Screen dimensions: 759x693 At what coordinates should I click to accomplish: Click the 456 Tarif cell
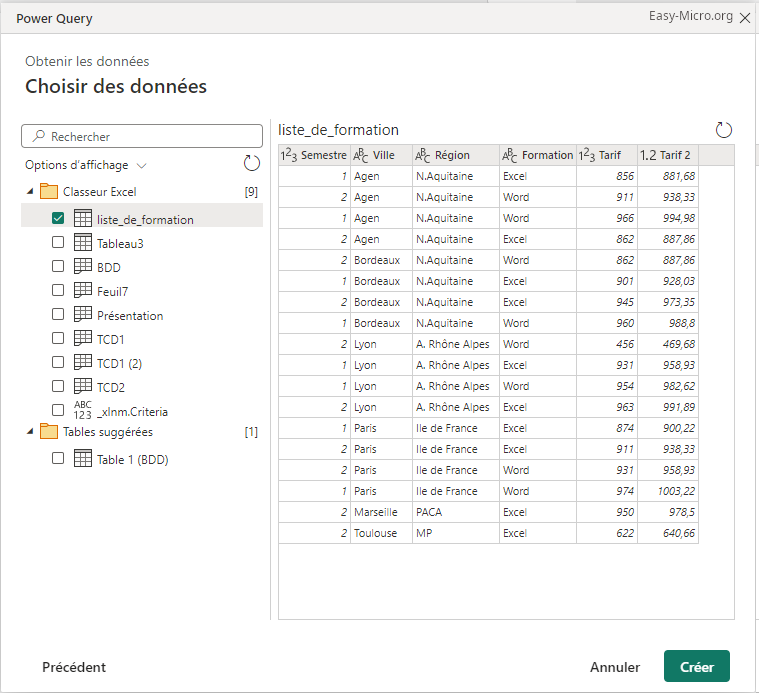607,344
